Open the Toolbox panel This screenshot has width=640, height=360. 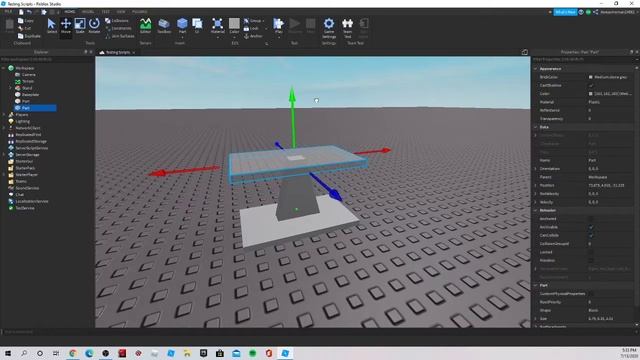(x=164, y=26)
